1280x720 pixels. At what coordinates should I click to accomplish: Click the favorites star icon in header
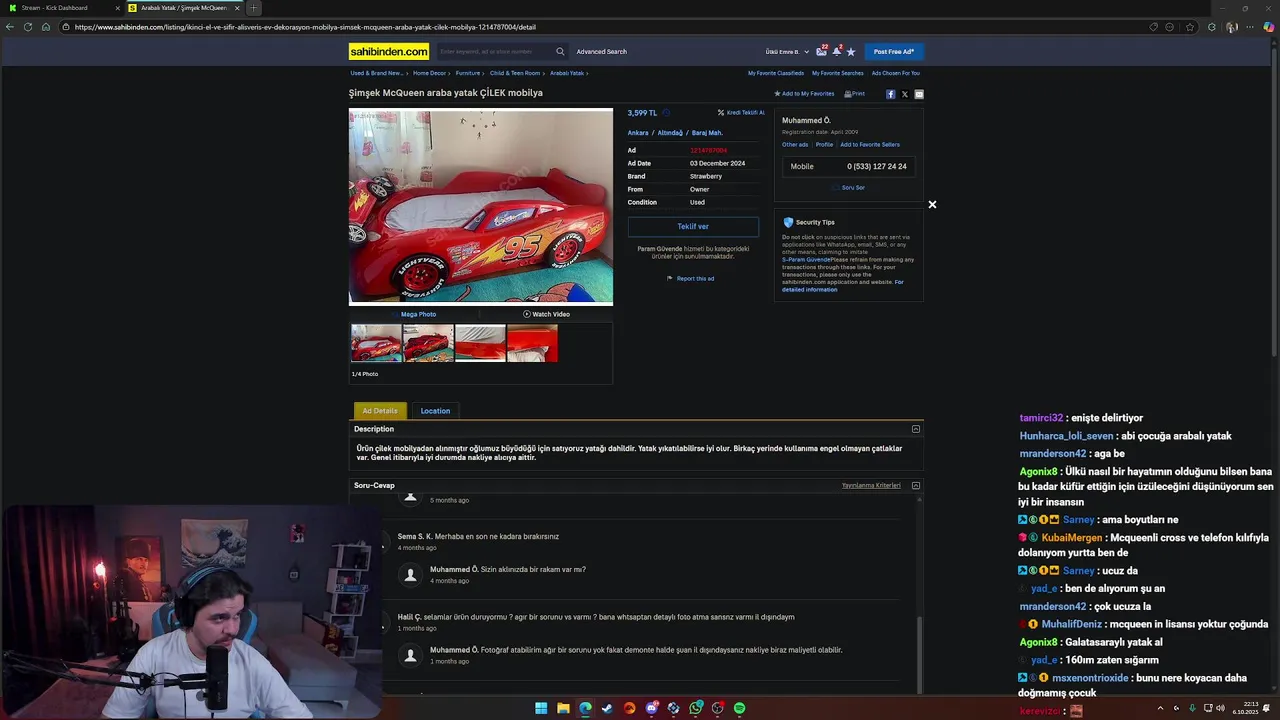pos(851,51)
